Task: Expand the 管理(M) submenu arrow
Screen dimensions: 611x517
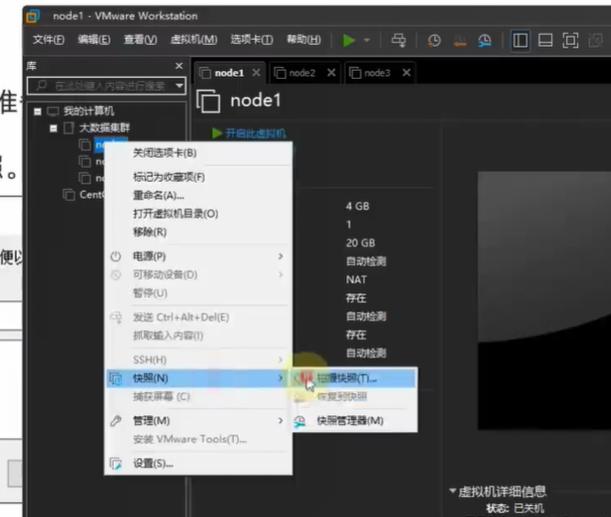Action: coord(281,420)
